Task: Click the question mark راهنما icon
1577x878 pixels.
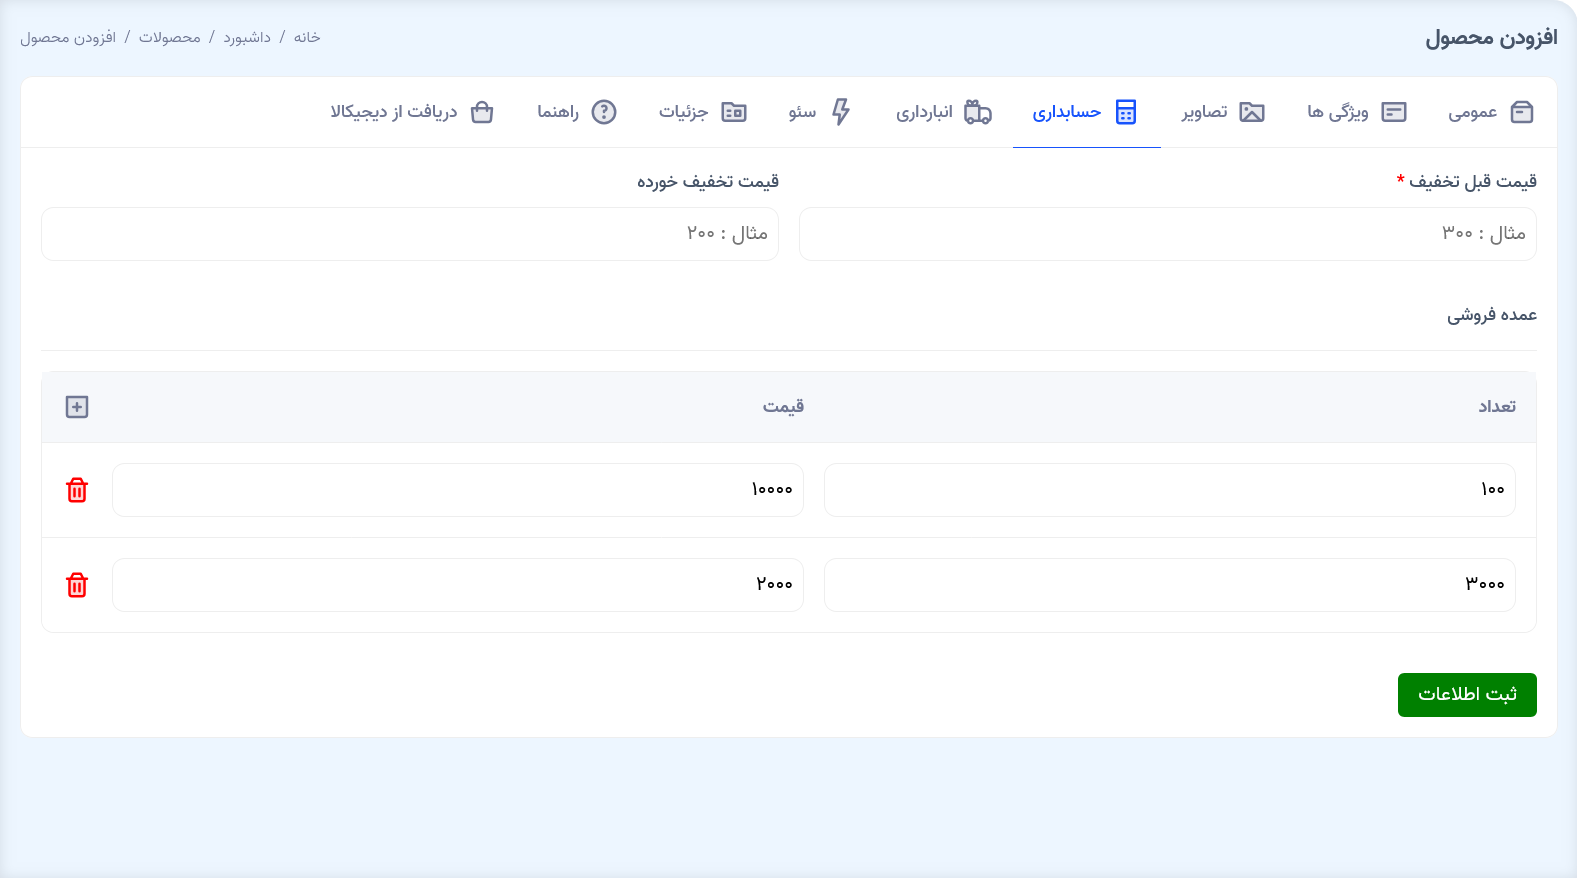Action: [604, 112]
